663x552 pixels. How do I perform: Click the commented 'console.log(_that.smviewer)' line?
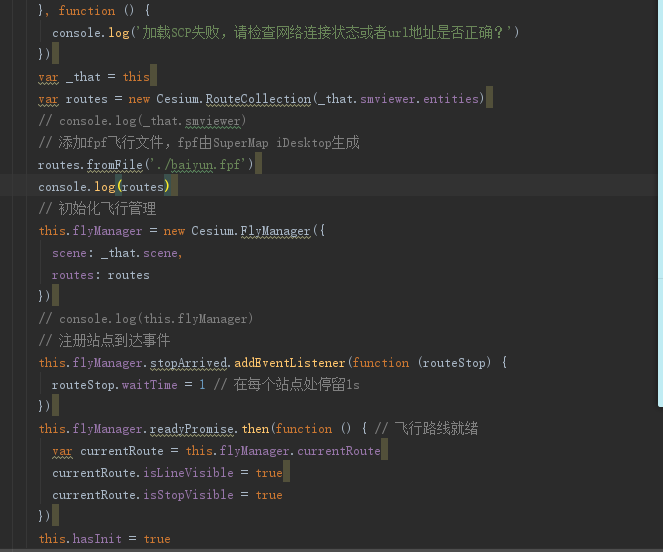point(142,121)
